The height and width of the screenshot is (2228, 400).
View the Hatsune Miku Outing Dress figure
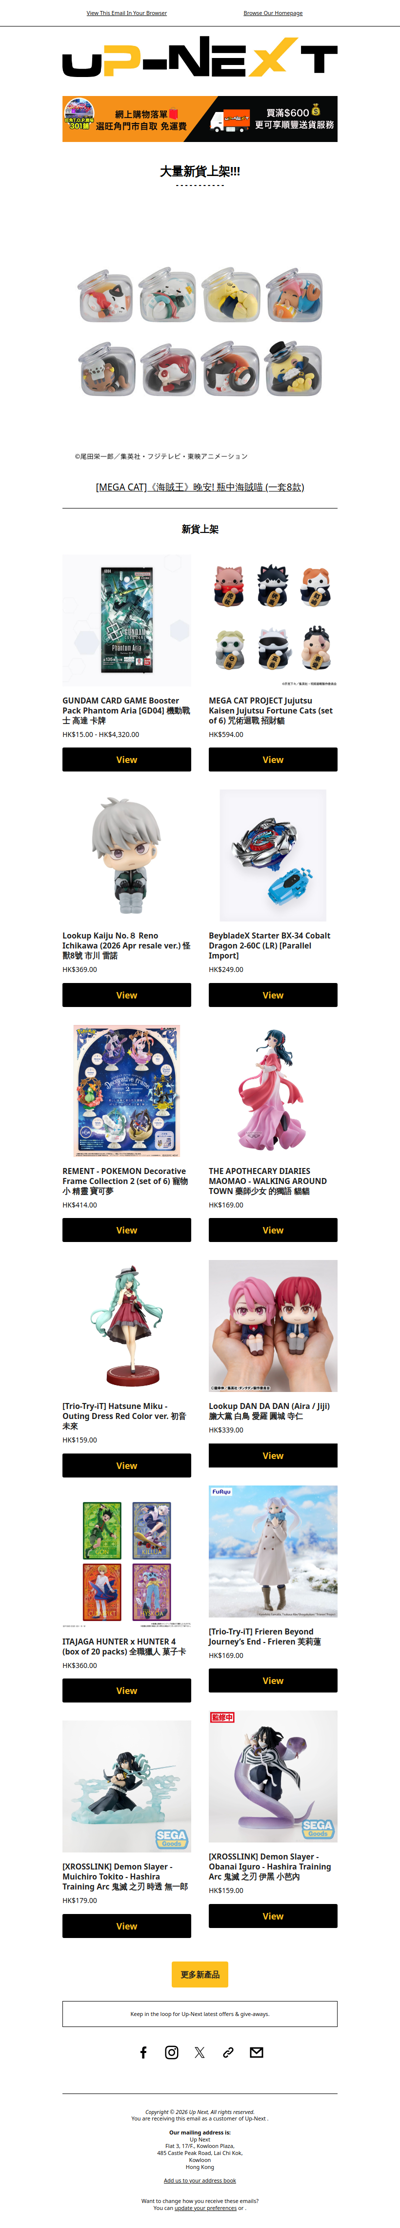(127, 1465)
